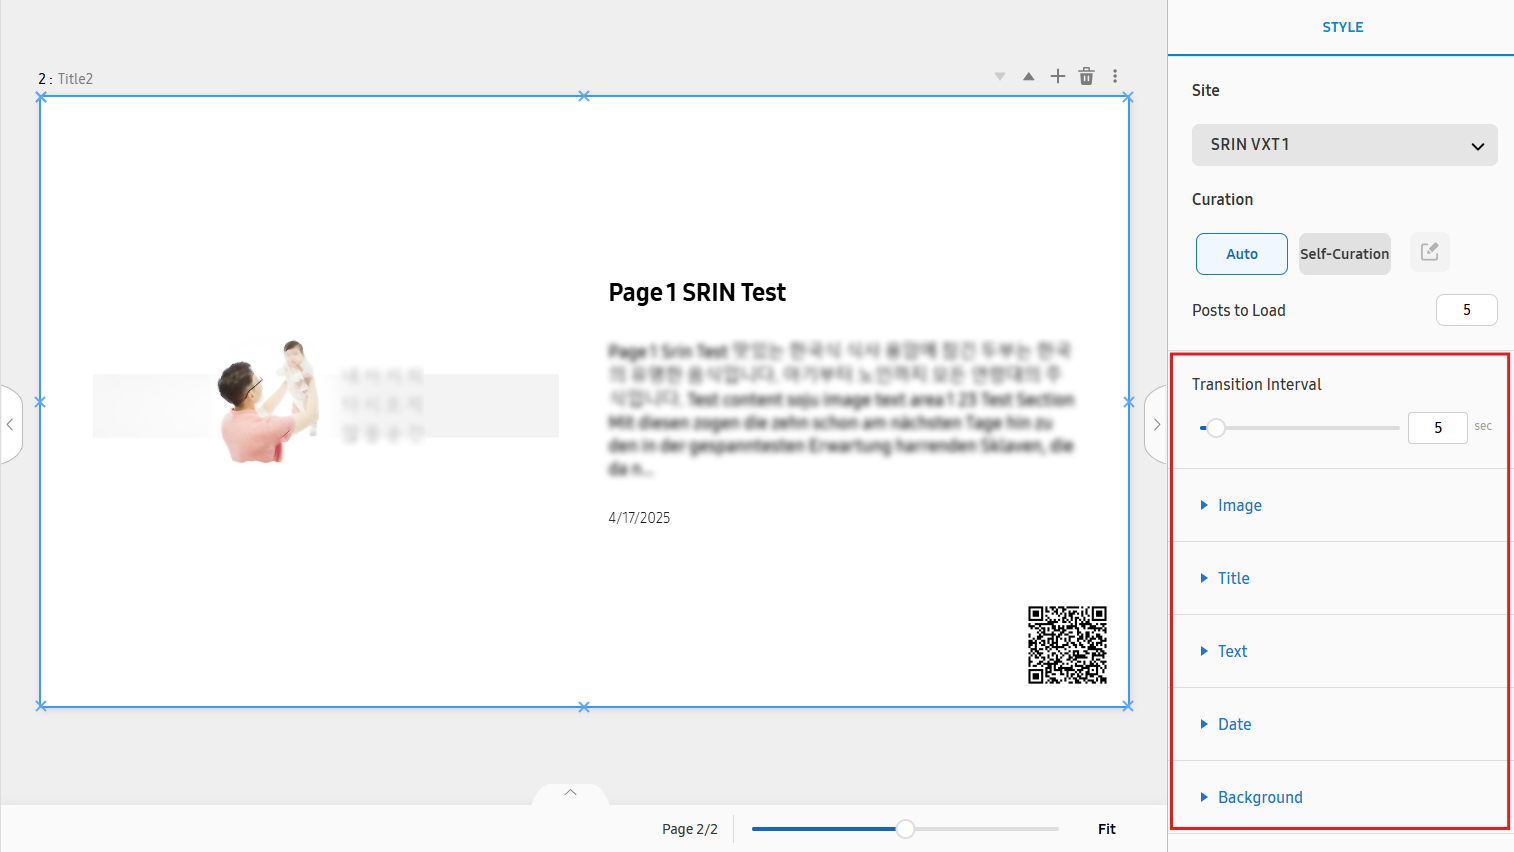Expand the Background section
The image size is (1514, 852).
point(1259,798)
